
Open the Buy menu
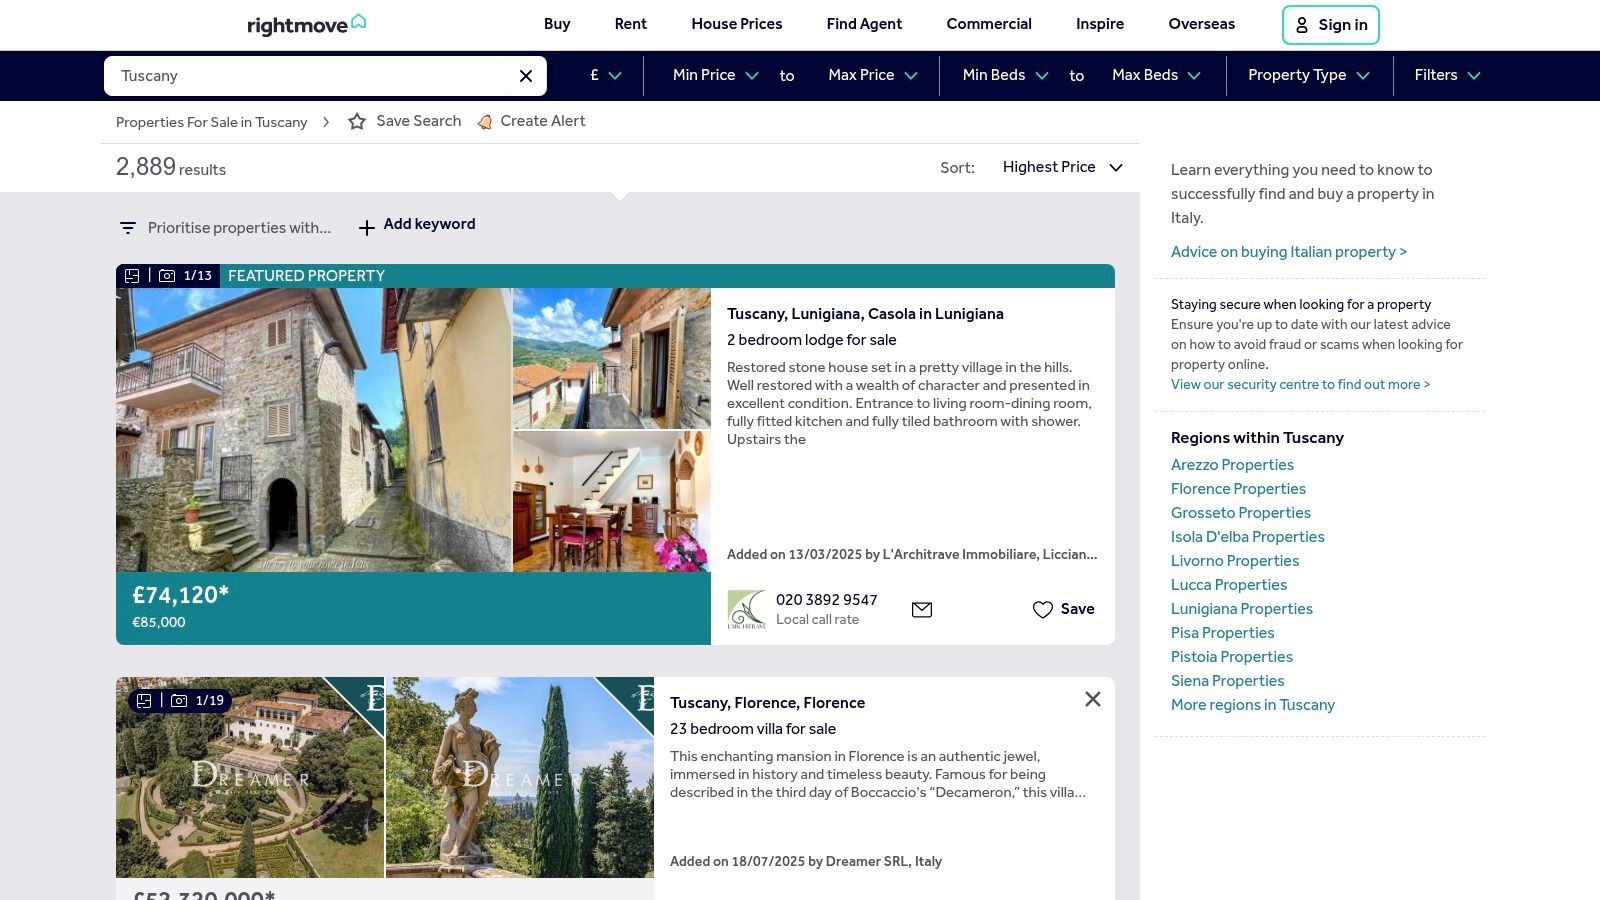point(557,24)
